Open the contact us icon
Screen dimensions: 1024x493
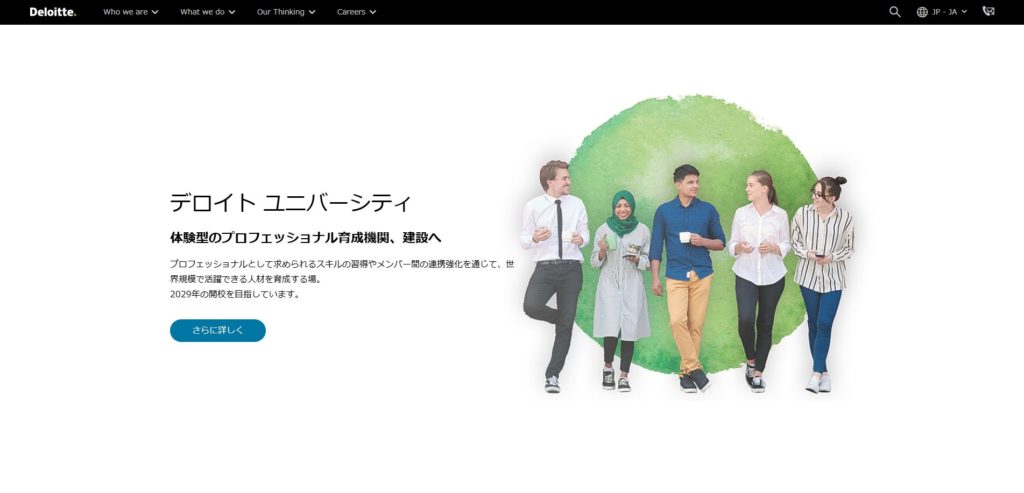pos(988,12)
